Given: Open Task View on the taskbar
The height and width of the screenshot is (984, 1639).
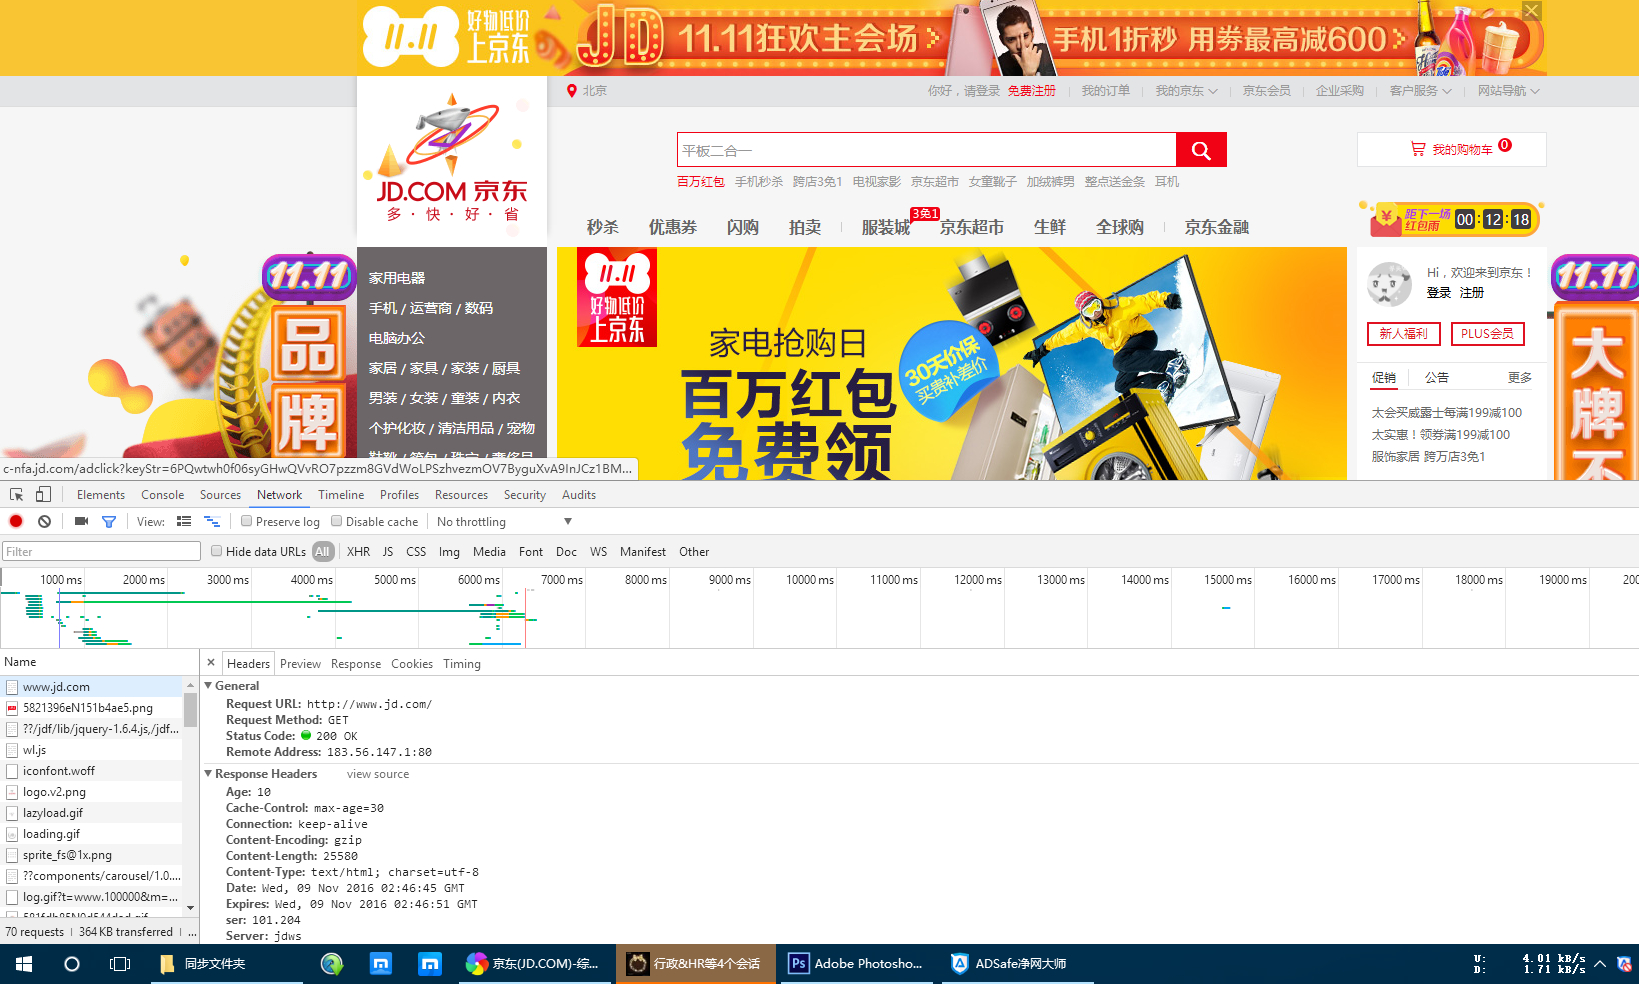Looking at the screenshot, I should [120, 964].
